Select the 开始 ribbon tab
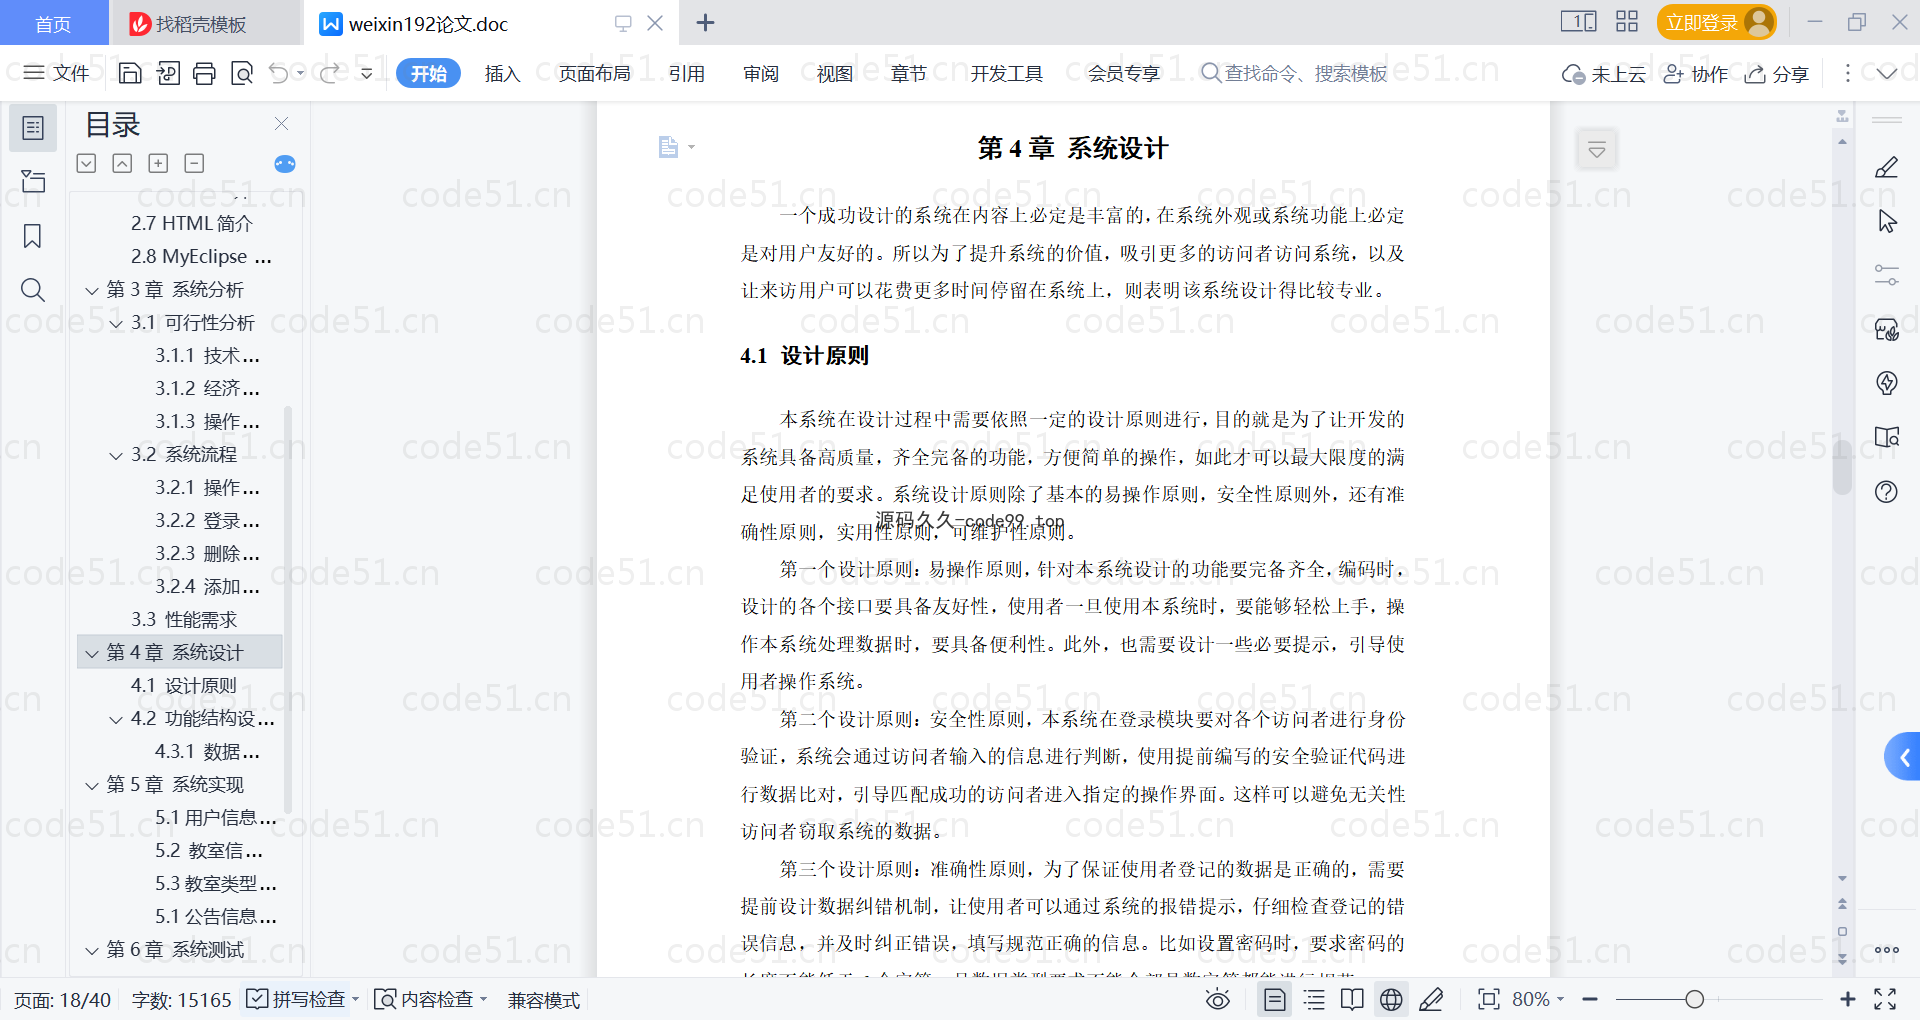Image resolution: width=1920 pixels, height=1020 pixels. tap(428, 73)
